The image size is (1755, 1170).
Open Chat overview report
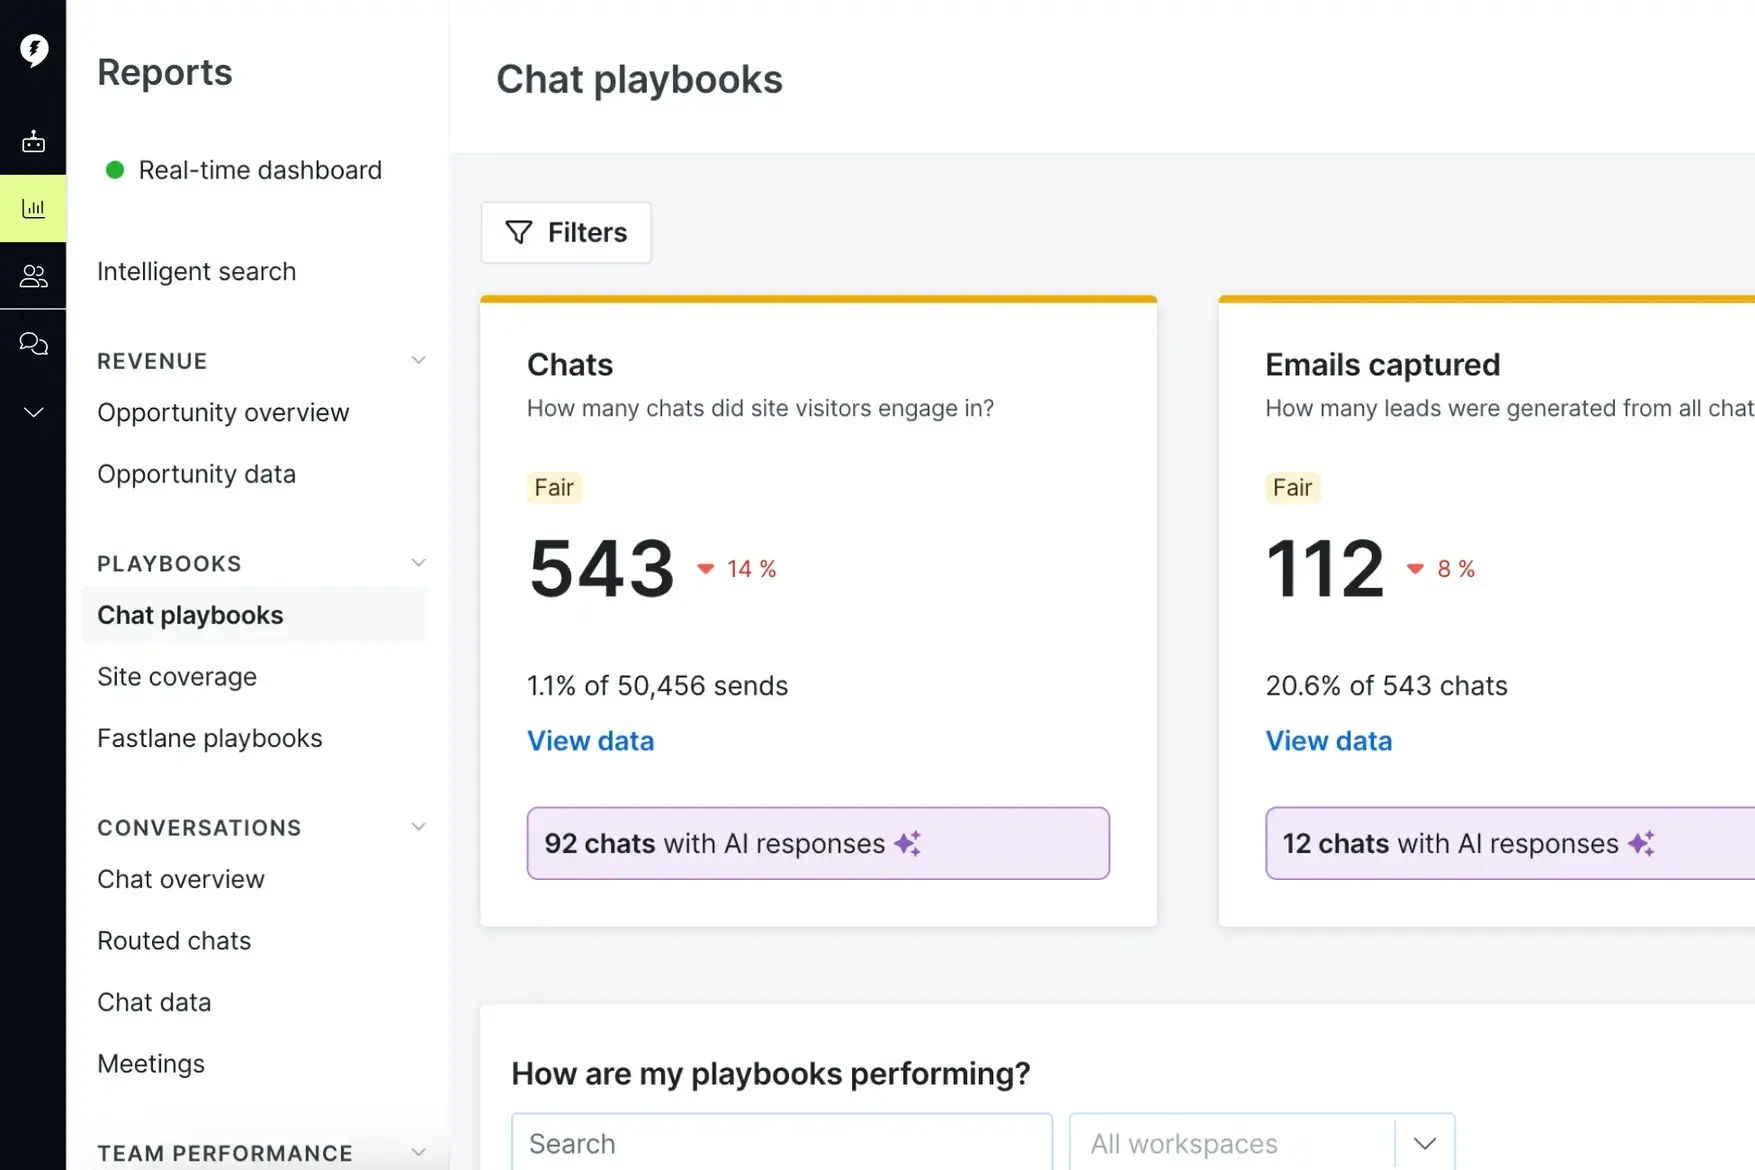click(x=181, y=879)
